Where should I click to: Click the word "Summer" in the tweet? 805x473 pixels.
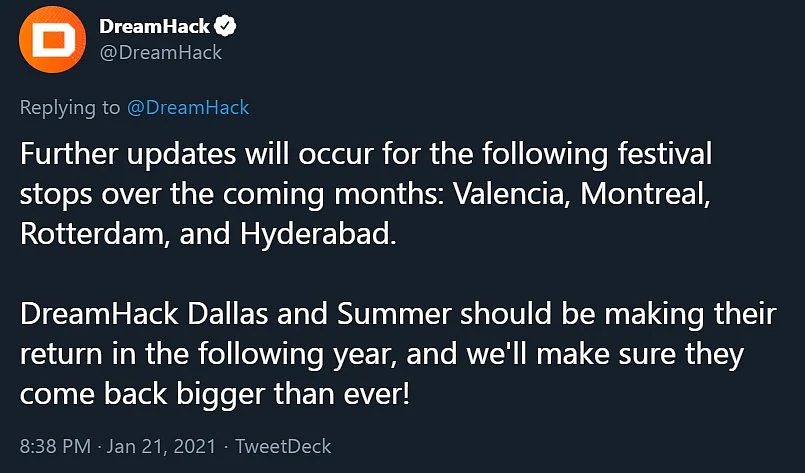[394, 314]
